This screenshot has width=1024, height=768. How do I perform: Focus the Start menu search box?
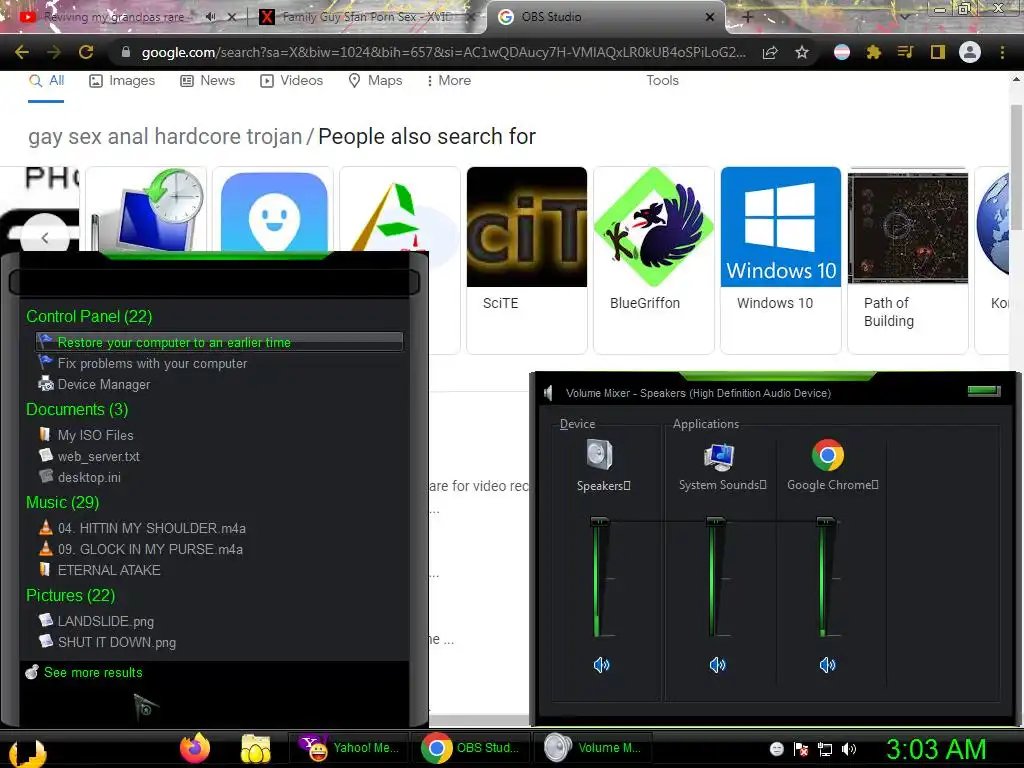pos(214,282)
